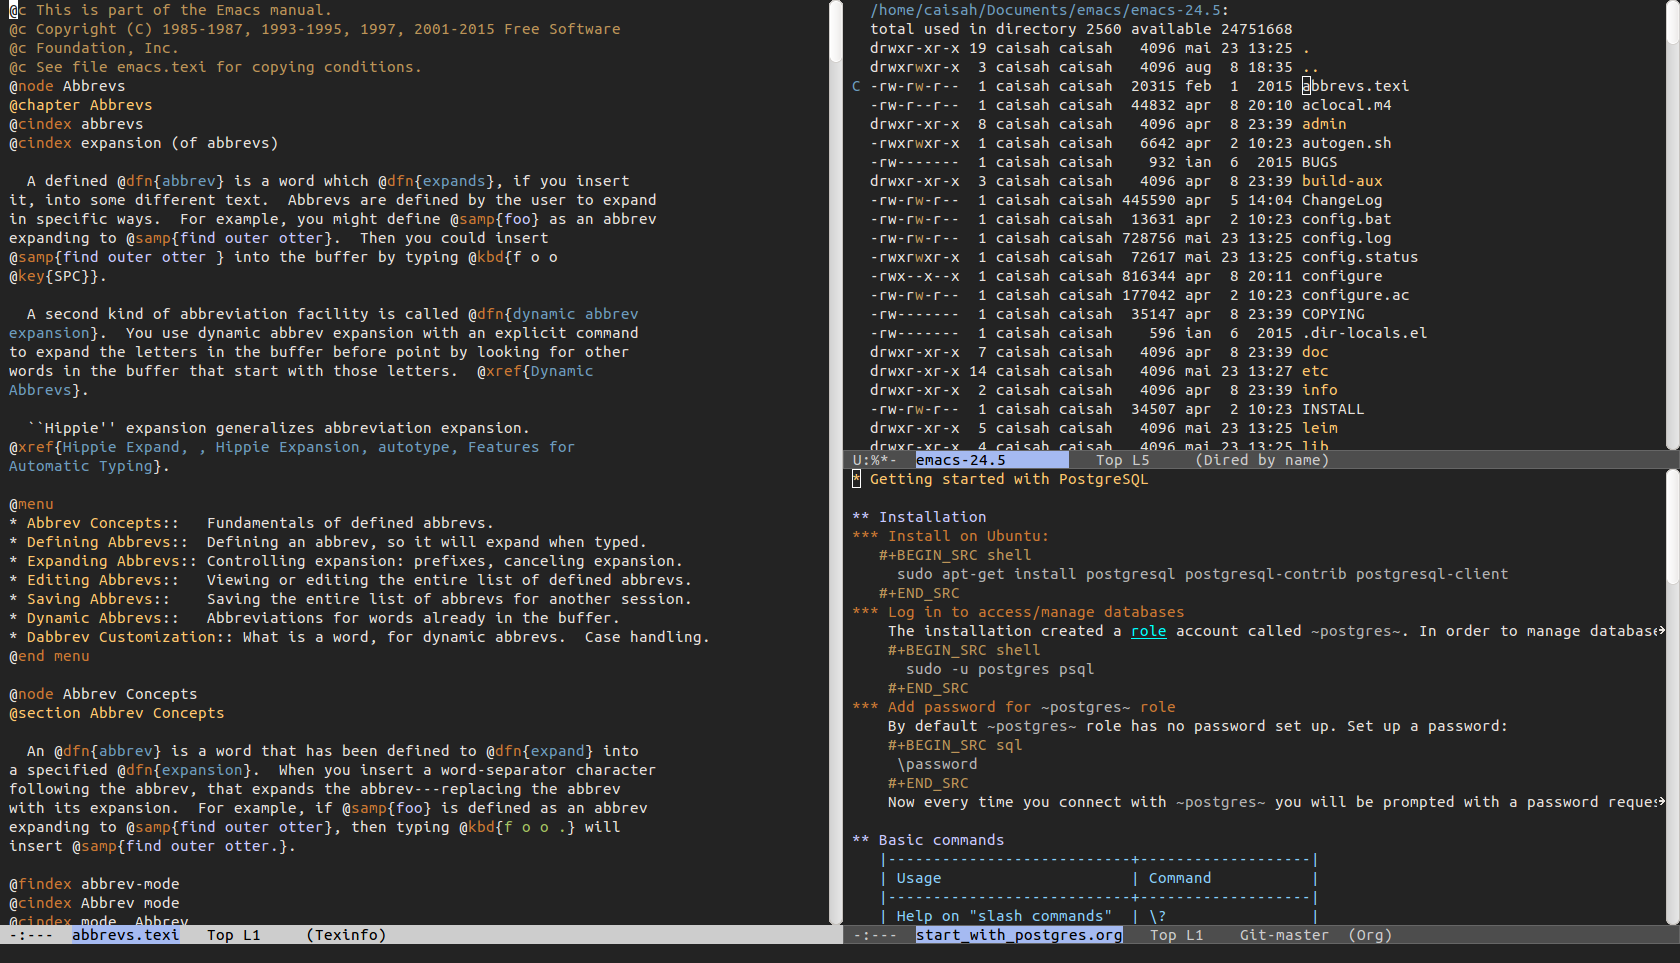
Task: Click the 'Command' table header cell
Action: click(1180, 878)
